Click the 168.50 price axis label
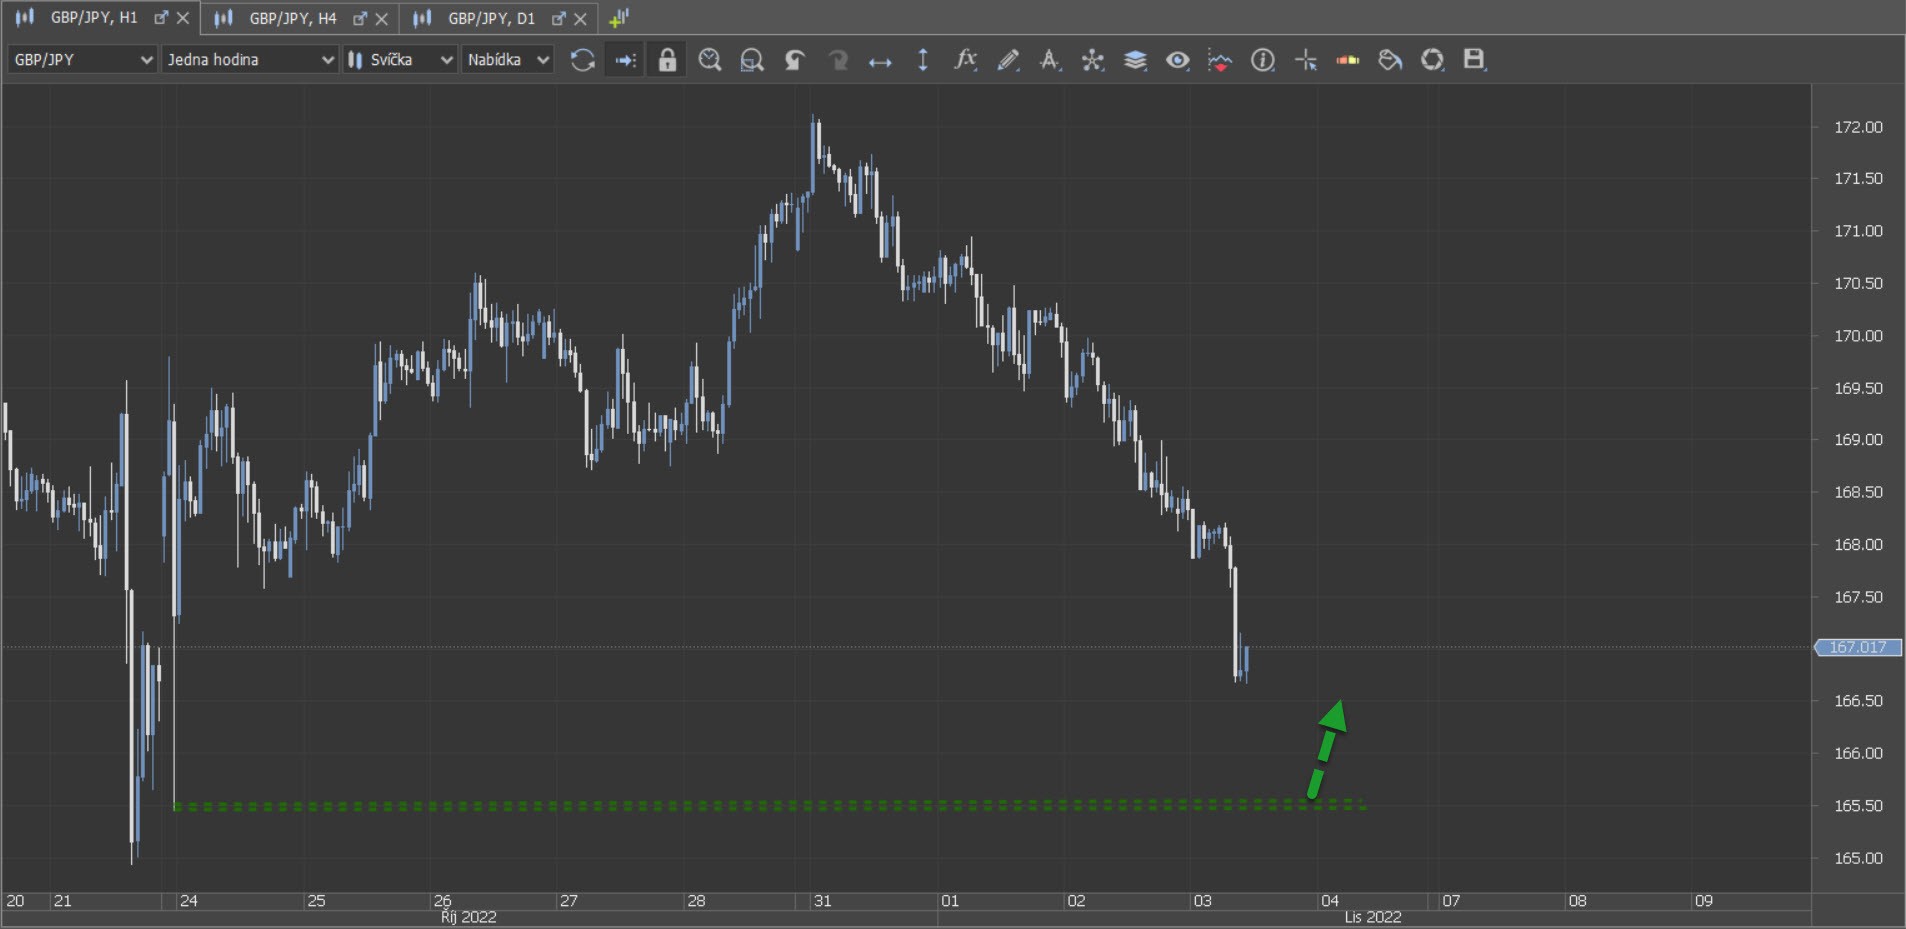 (x=1858, y=492)
